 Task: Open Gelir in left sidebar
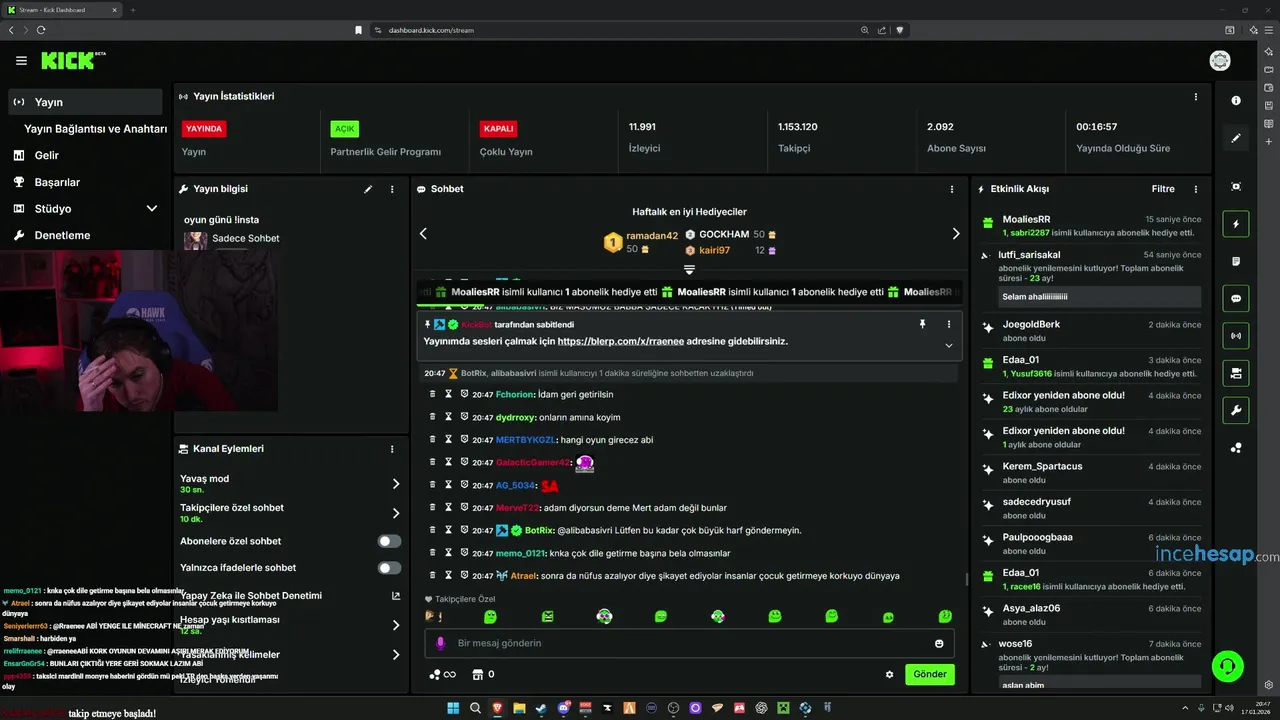click(47, 155)
